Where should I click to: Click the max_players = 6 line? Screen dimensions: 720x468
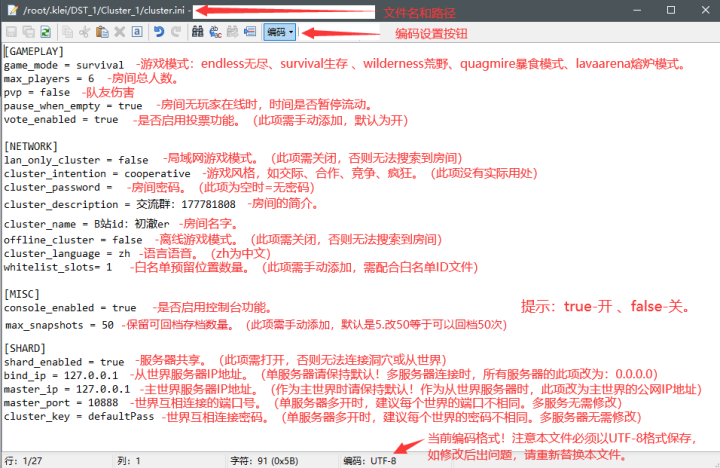(x=49, y=79)
